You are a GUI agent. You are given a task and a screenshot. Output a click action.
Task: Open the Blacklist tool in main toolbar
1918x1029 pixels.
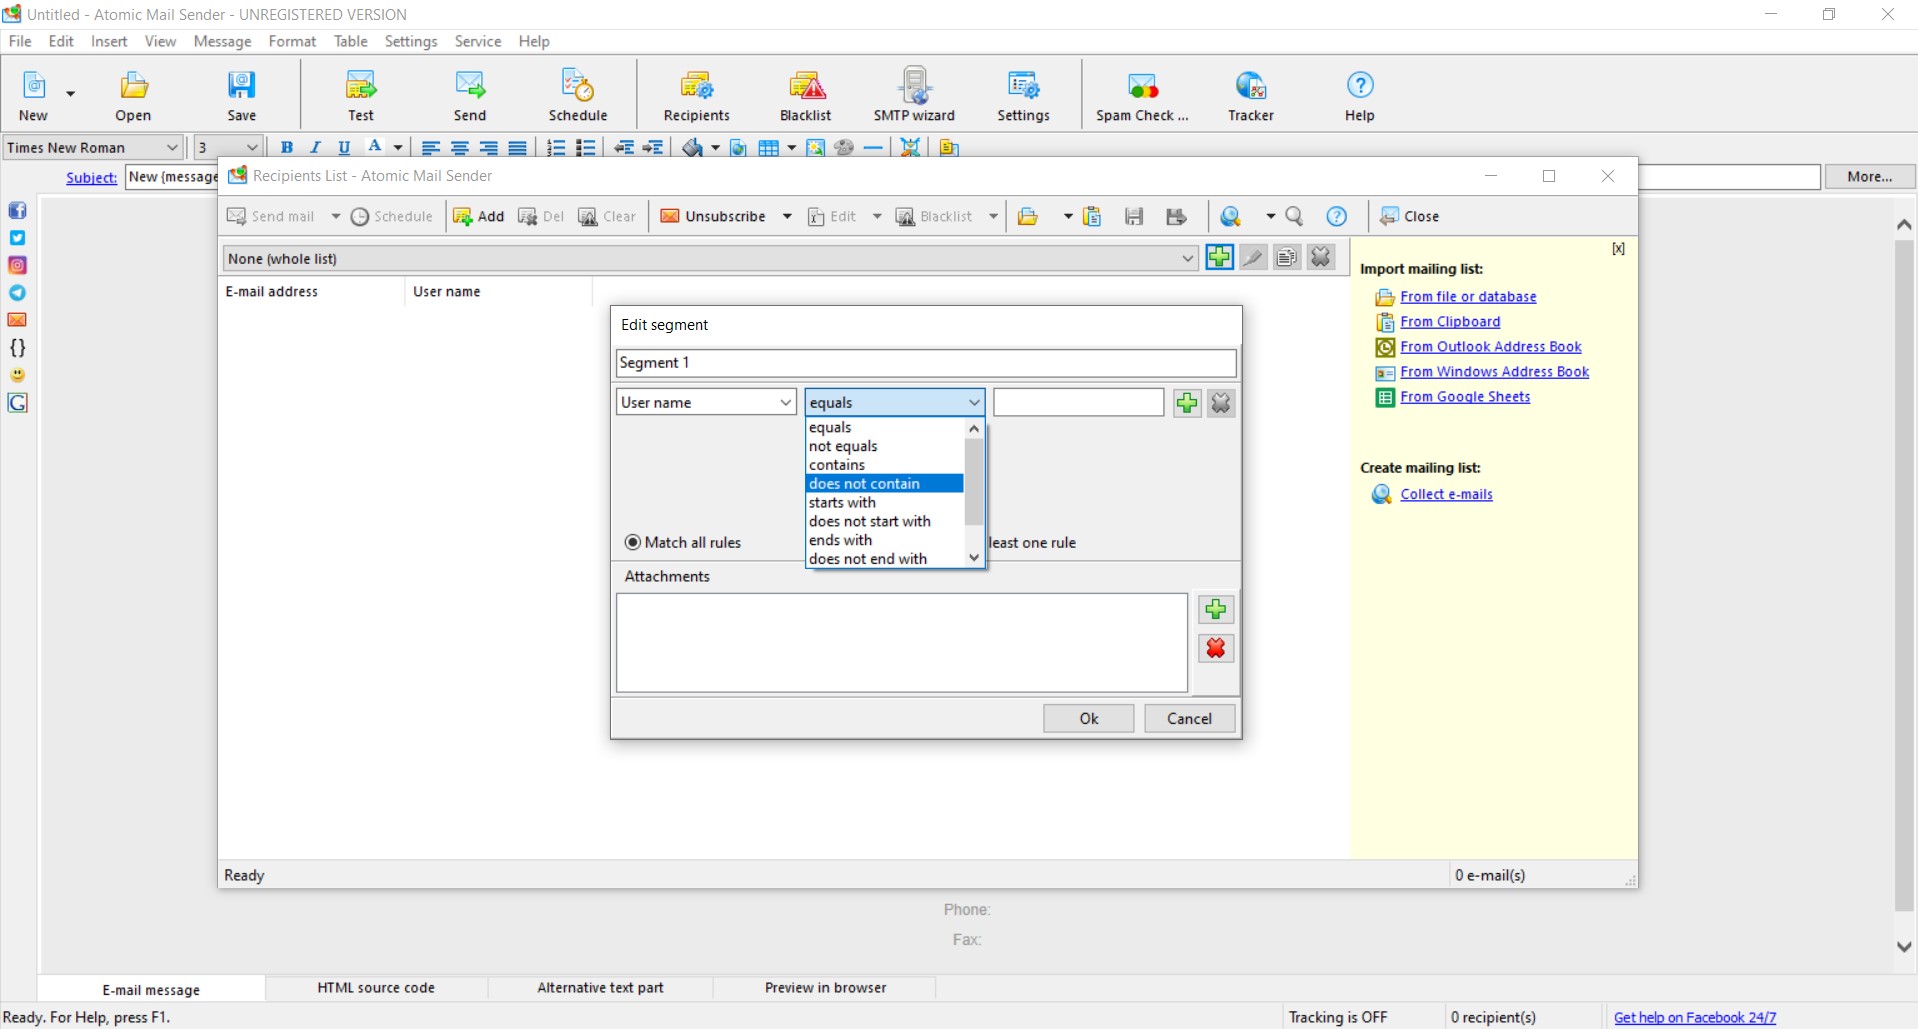click(x=806, y=95)
